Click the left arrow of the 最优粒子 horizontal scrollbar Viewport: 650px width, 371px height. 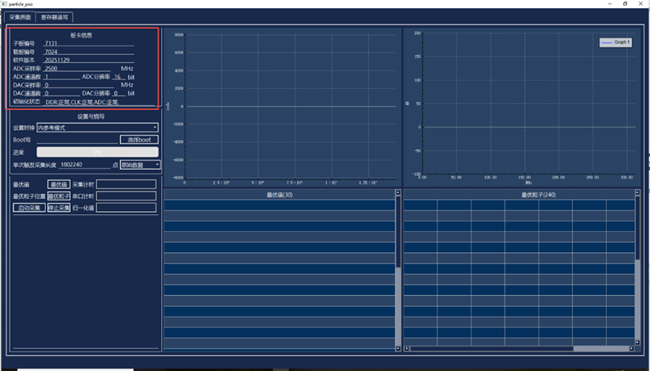407,349
